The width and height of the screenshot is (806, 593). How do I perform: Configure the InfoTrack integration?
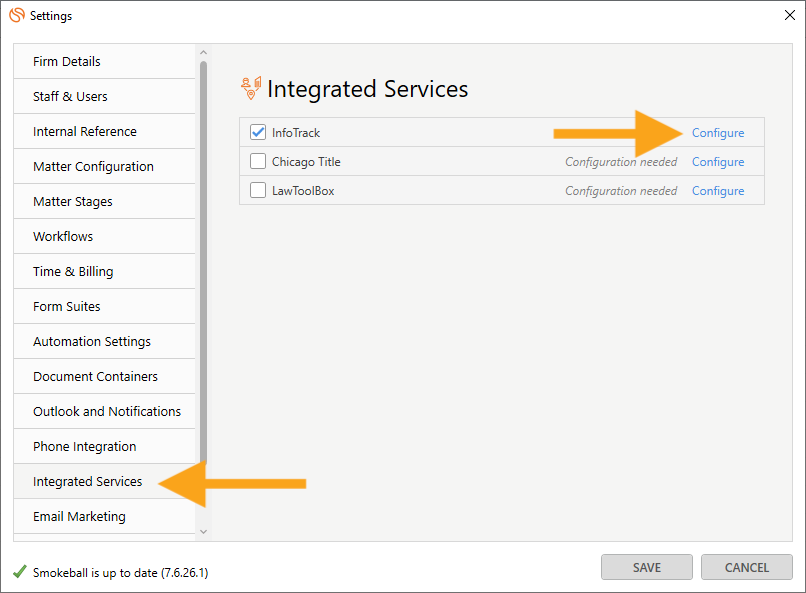tap(718, 132)
